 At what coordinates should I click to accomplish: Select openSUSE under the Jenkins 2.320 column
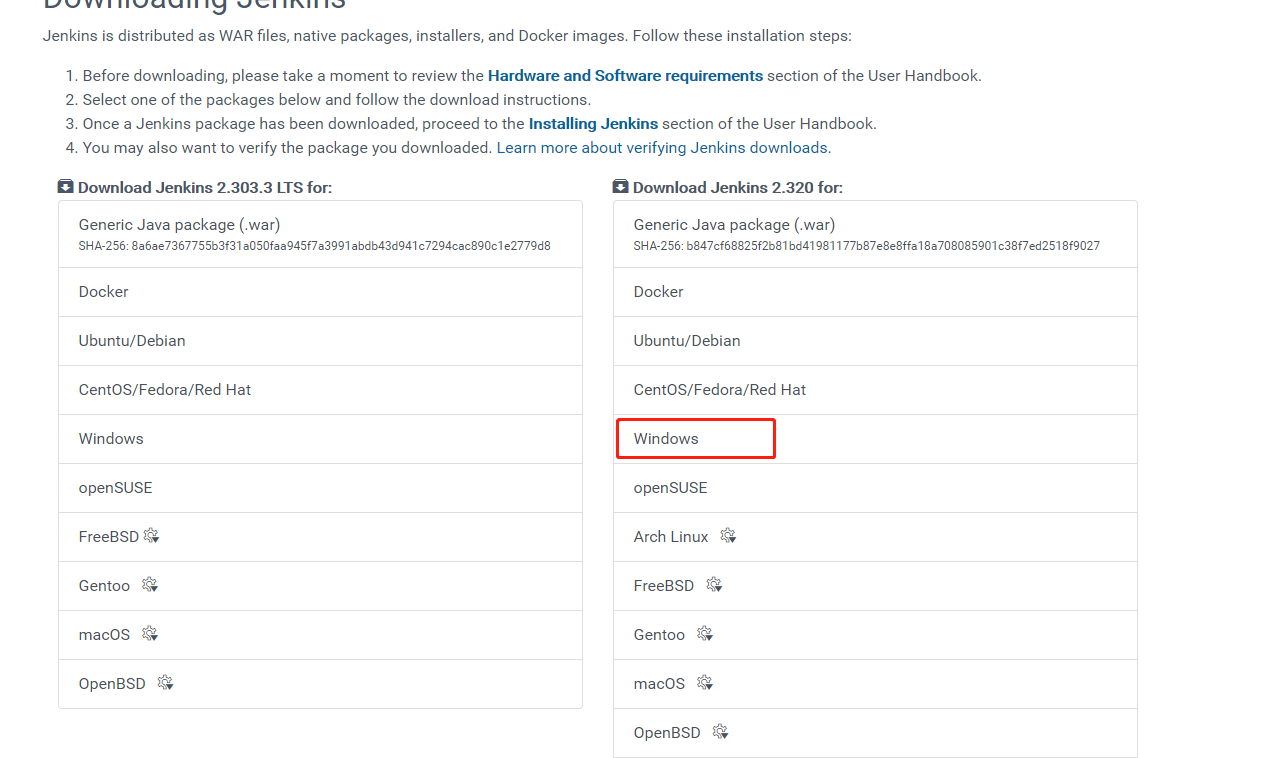(x=875, y=488)
